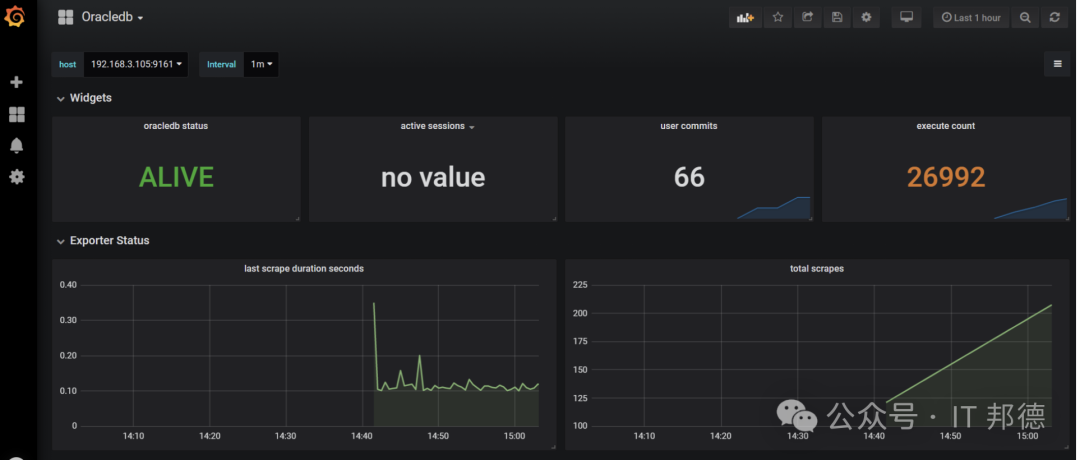Open host dropdown 192.168.3.105:9161

coord(136,64)
